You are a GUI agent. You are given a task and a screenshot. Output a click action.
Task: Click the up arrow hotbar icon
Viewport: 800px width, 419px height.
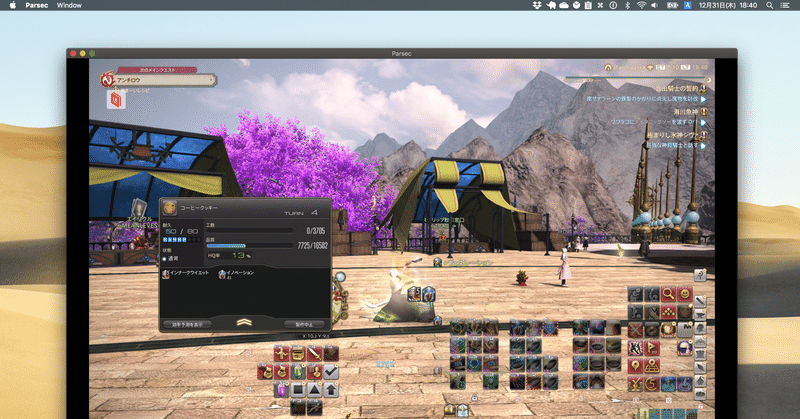click(331, 390)
